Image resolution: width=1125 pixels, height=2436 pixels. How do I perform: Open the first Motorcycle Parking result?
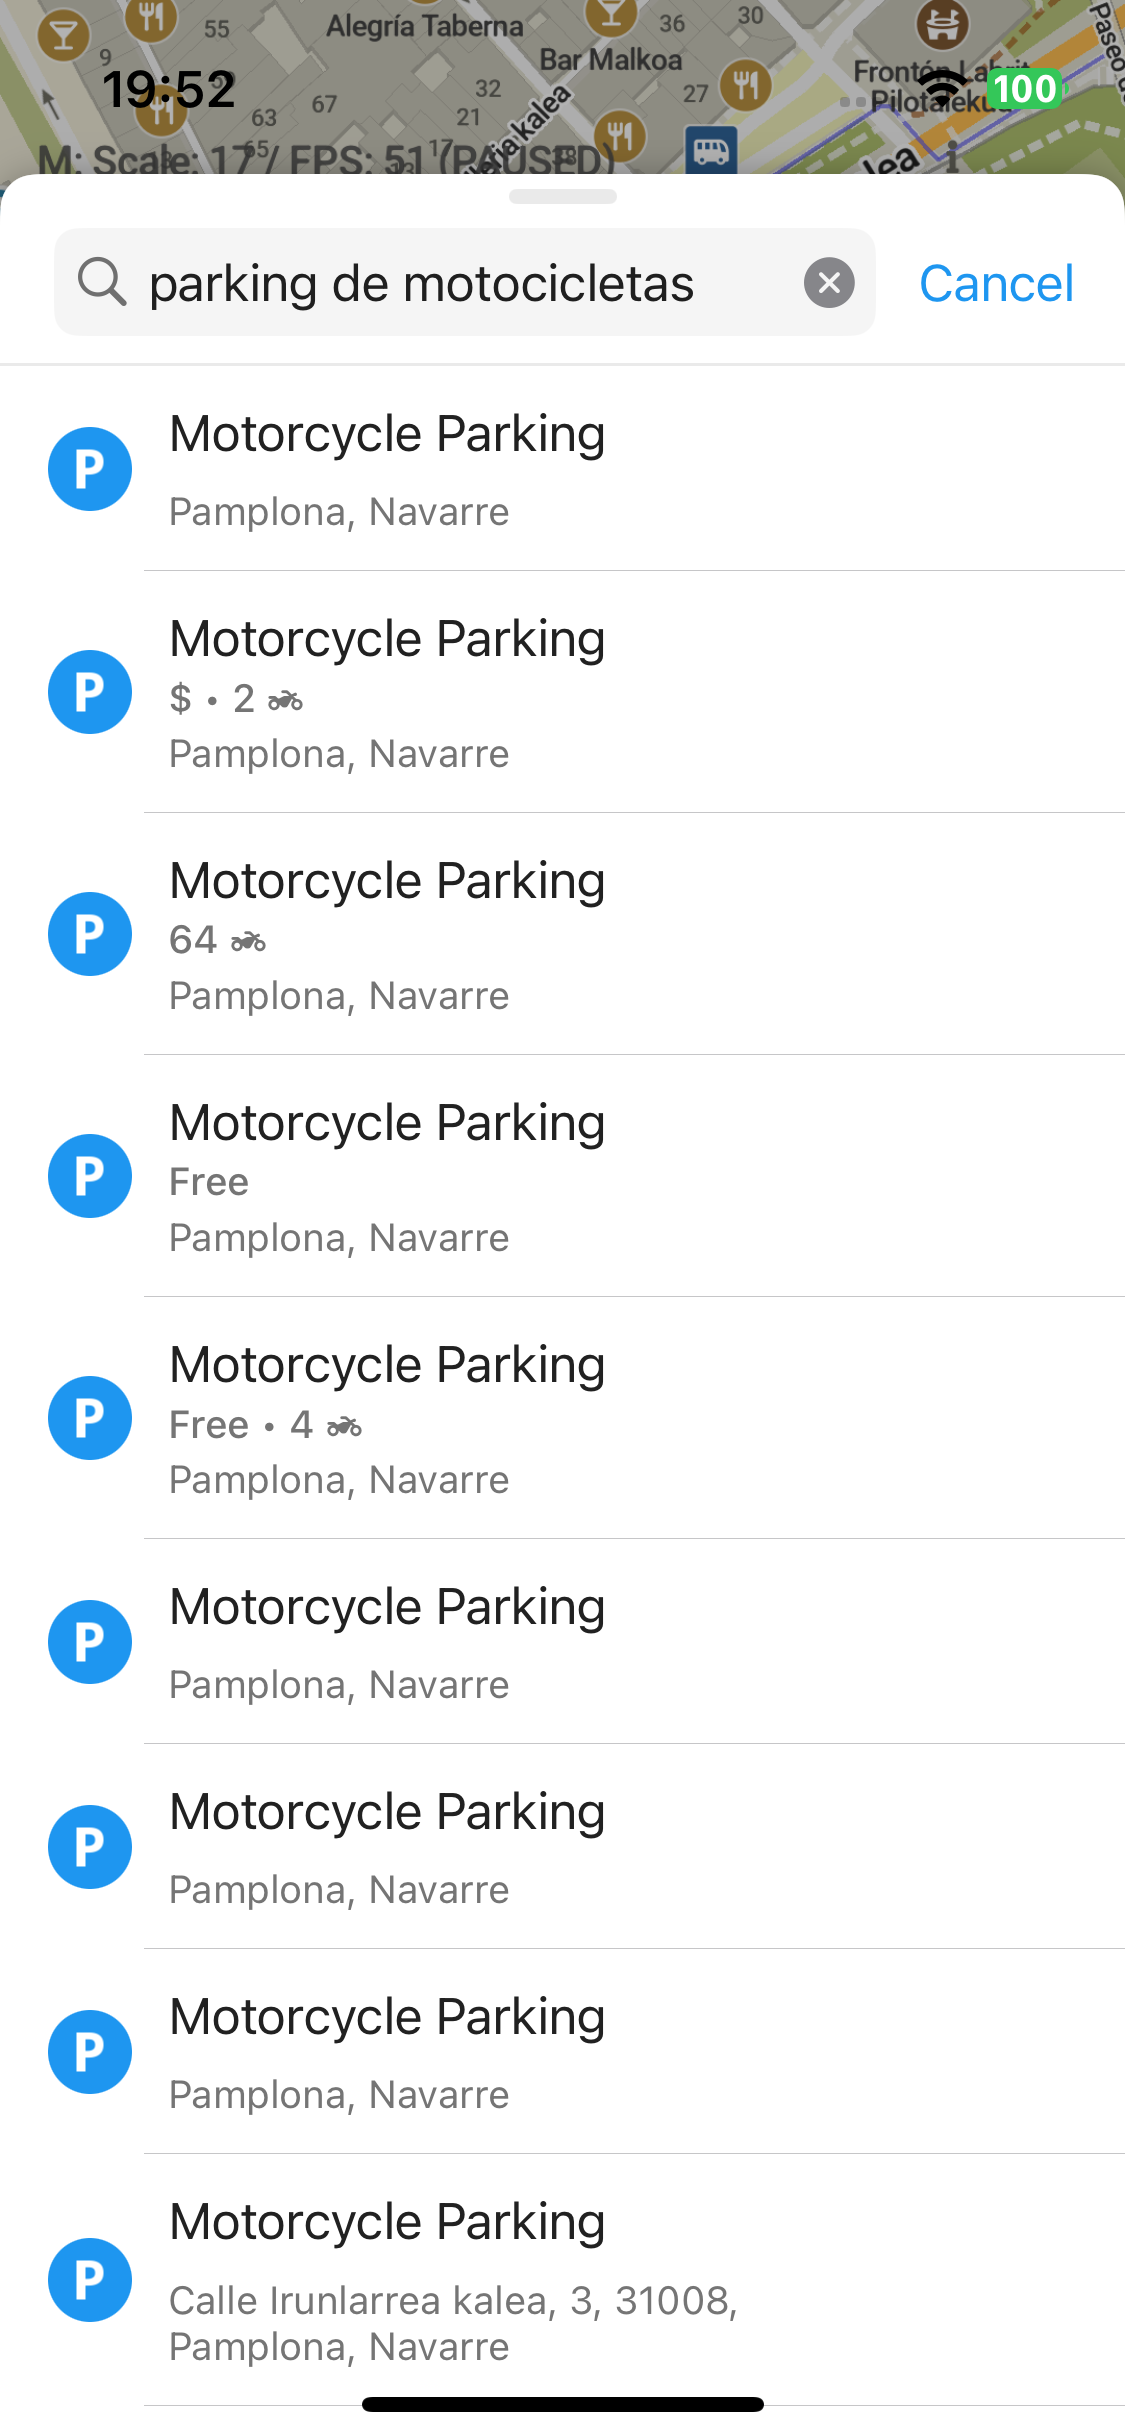[x=600, y=469]
